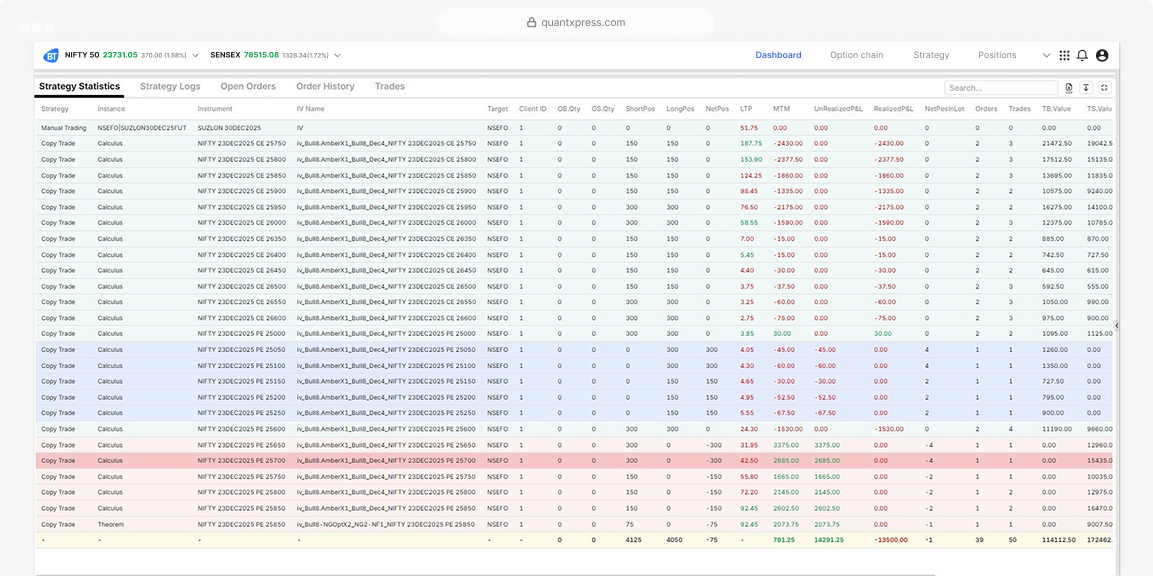View the Order History tab
This screenshot has height=577, width=1153.
[325, 87]
